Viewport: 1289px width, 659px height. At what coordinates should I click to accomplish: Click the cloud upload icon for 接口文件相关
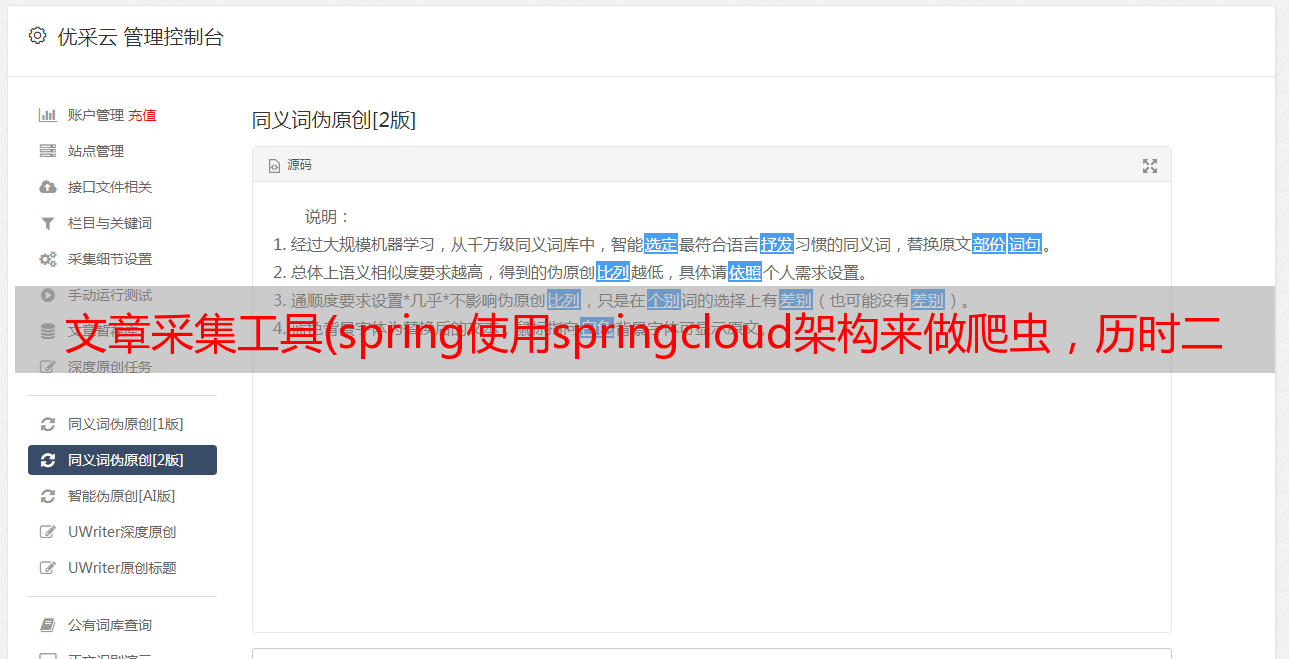[47, 187]
